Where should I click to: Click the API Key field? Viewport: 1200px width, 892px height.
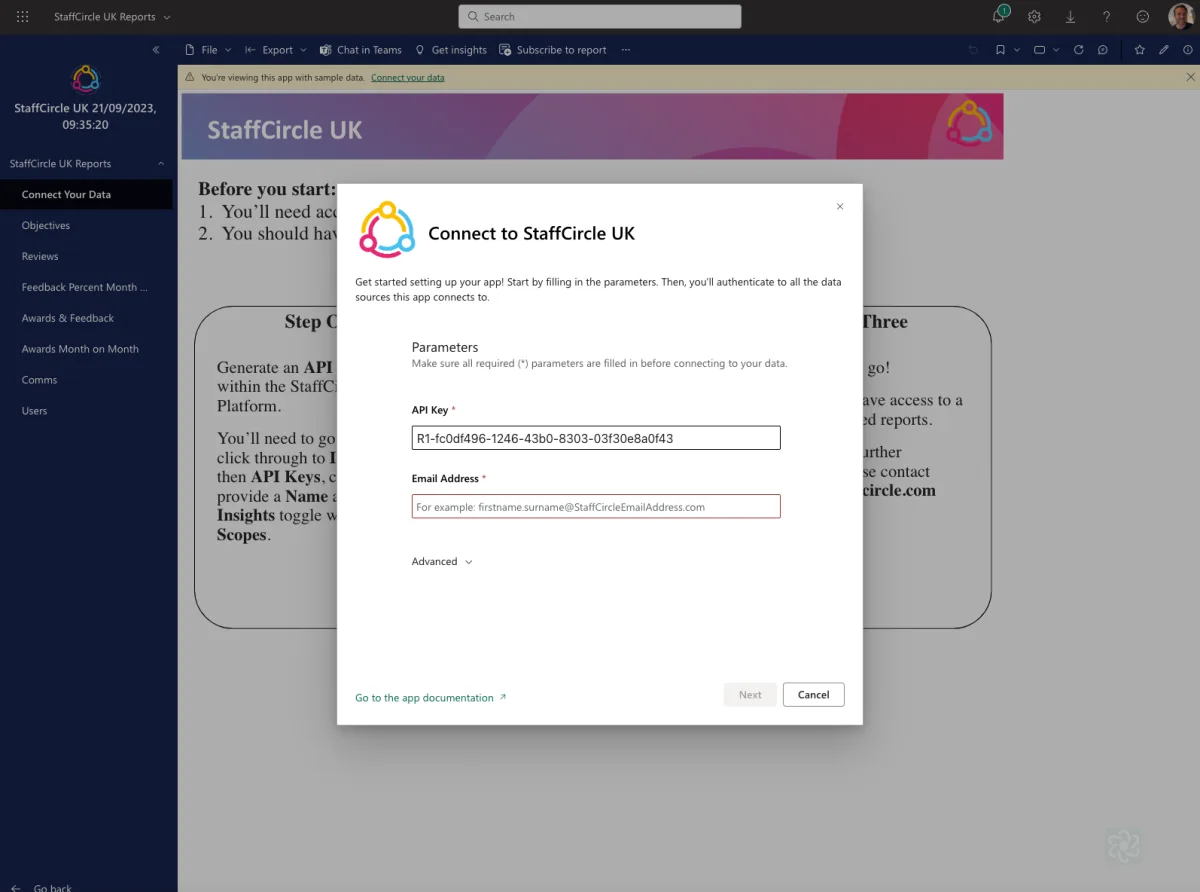point(596,438)
